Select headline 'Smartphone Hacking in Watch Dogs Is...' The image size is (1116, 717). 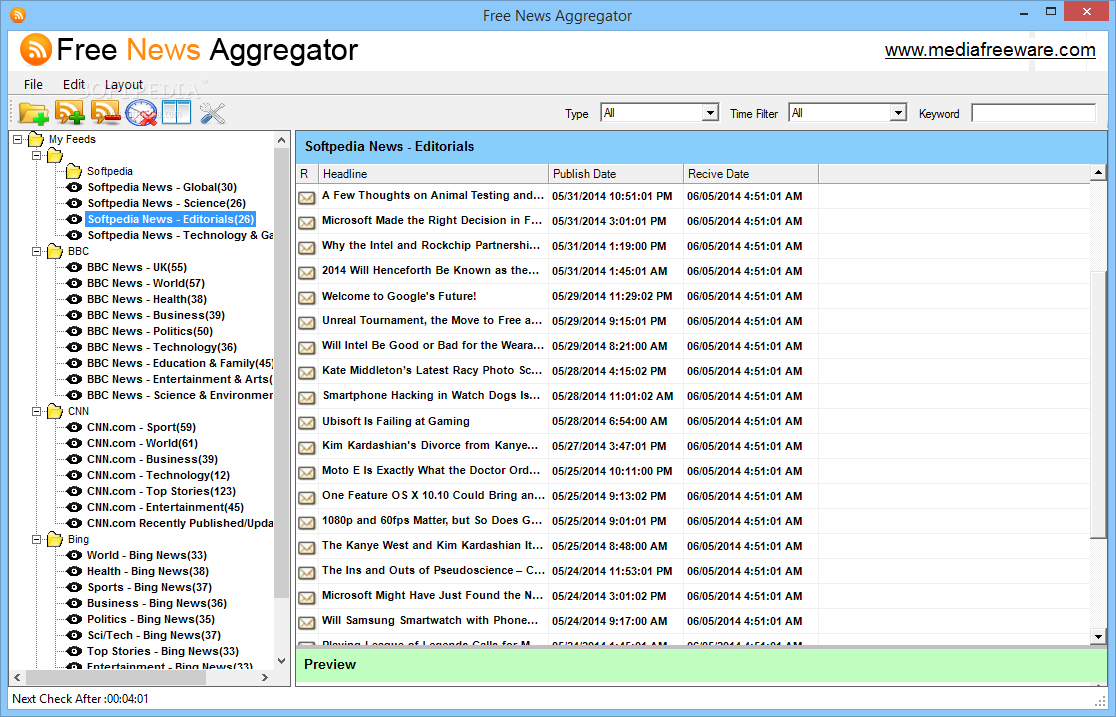[x=431, y=396]
